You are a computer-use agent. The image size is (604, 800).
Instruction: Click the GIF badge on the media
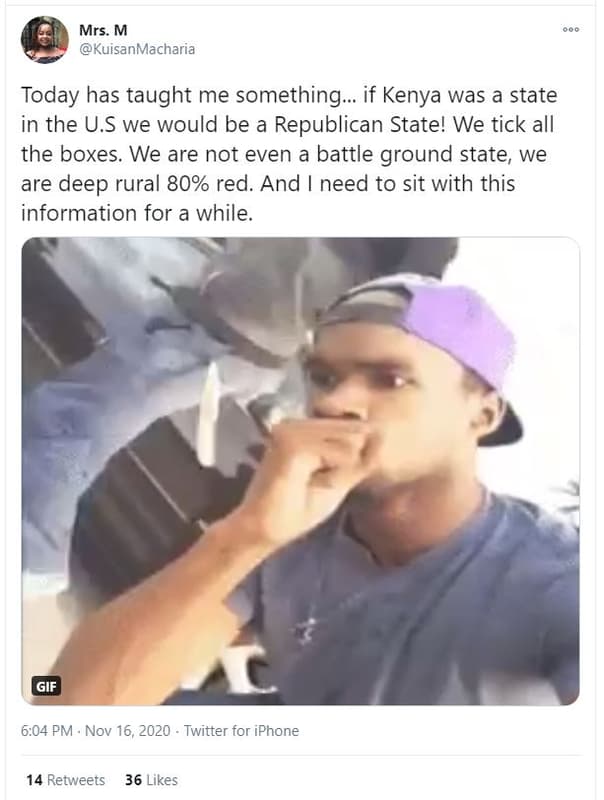(x=46, y=686)
